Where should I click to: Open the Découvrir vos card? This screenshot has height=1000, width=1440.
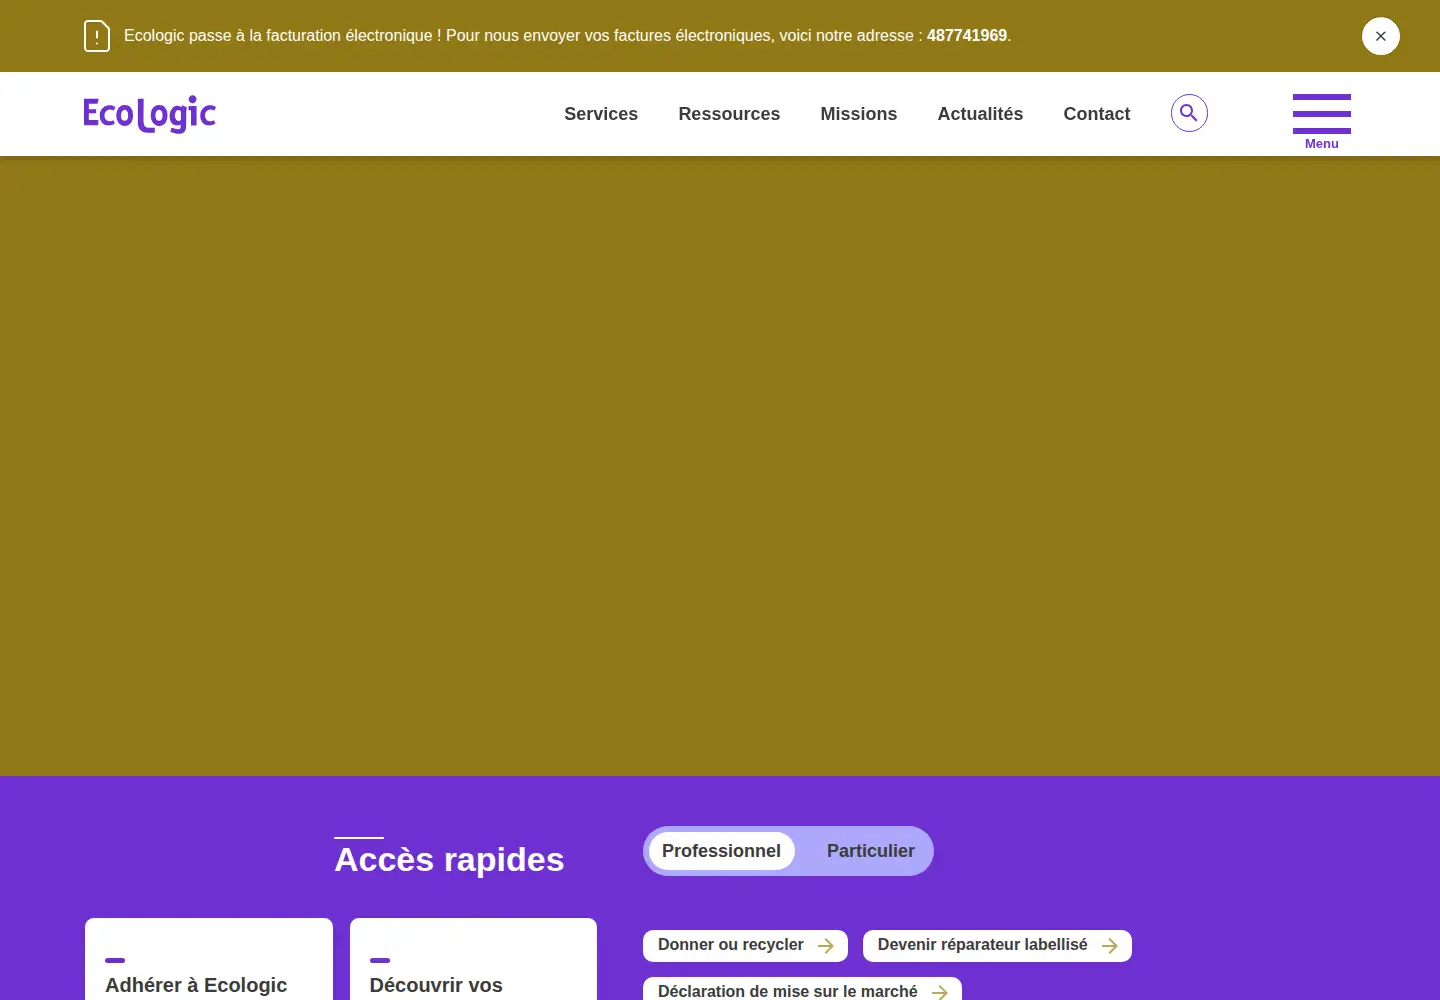473,959
